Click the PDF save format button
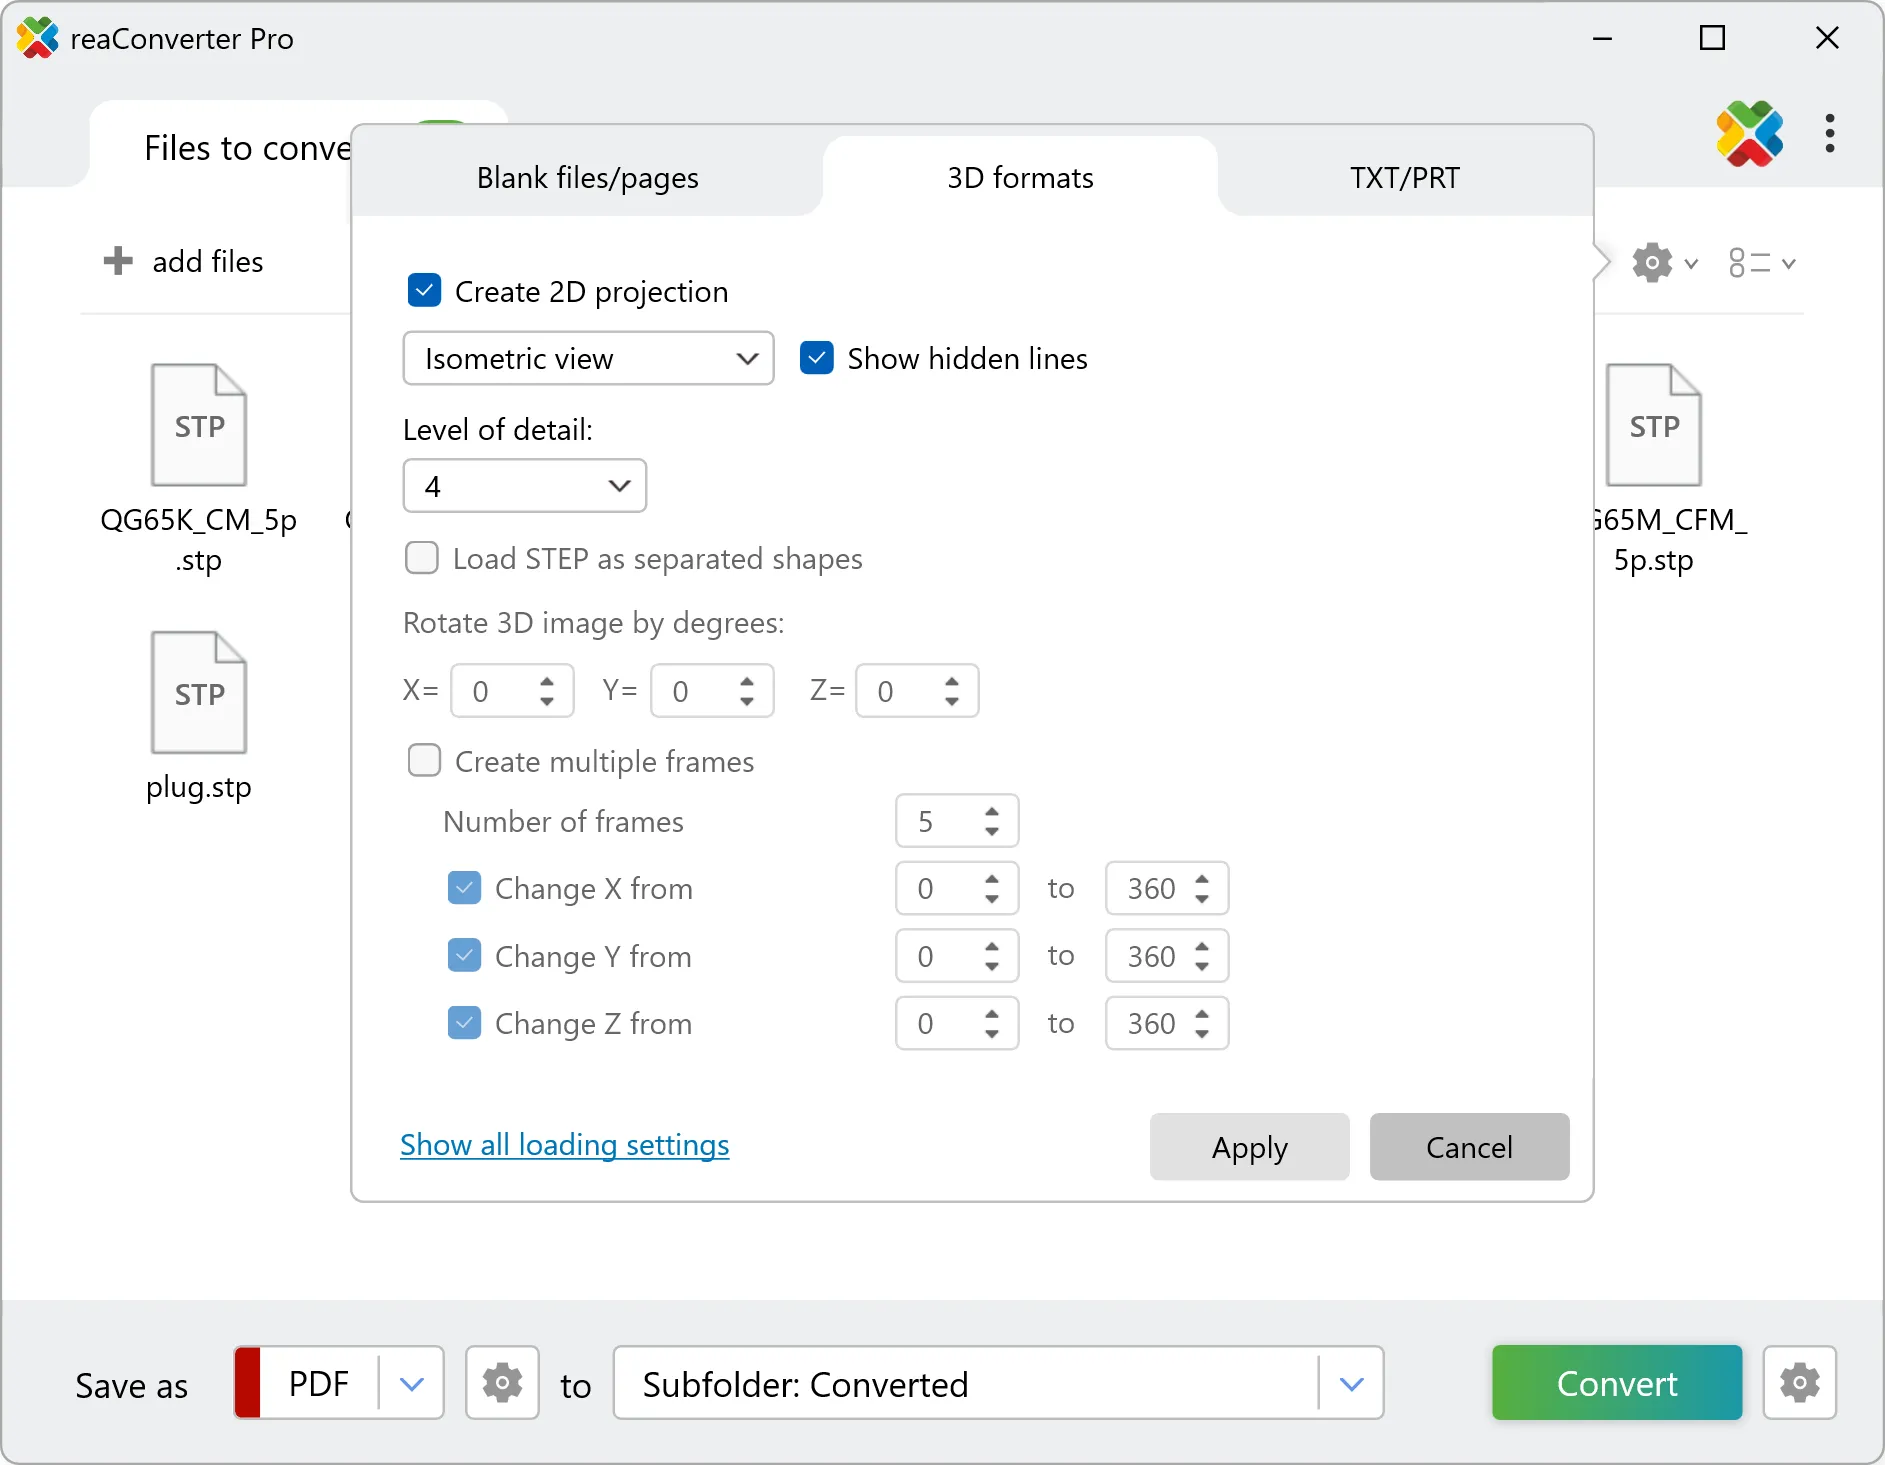The width and height of the screenshot is (1885, 1465). click(319, 1383)
